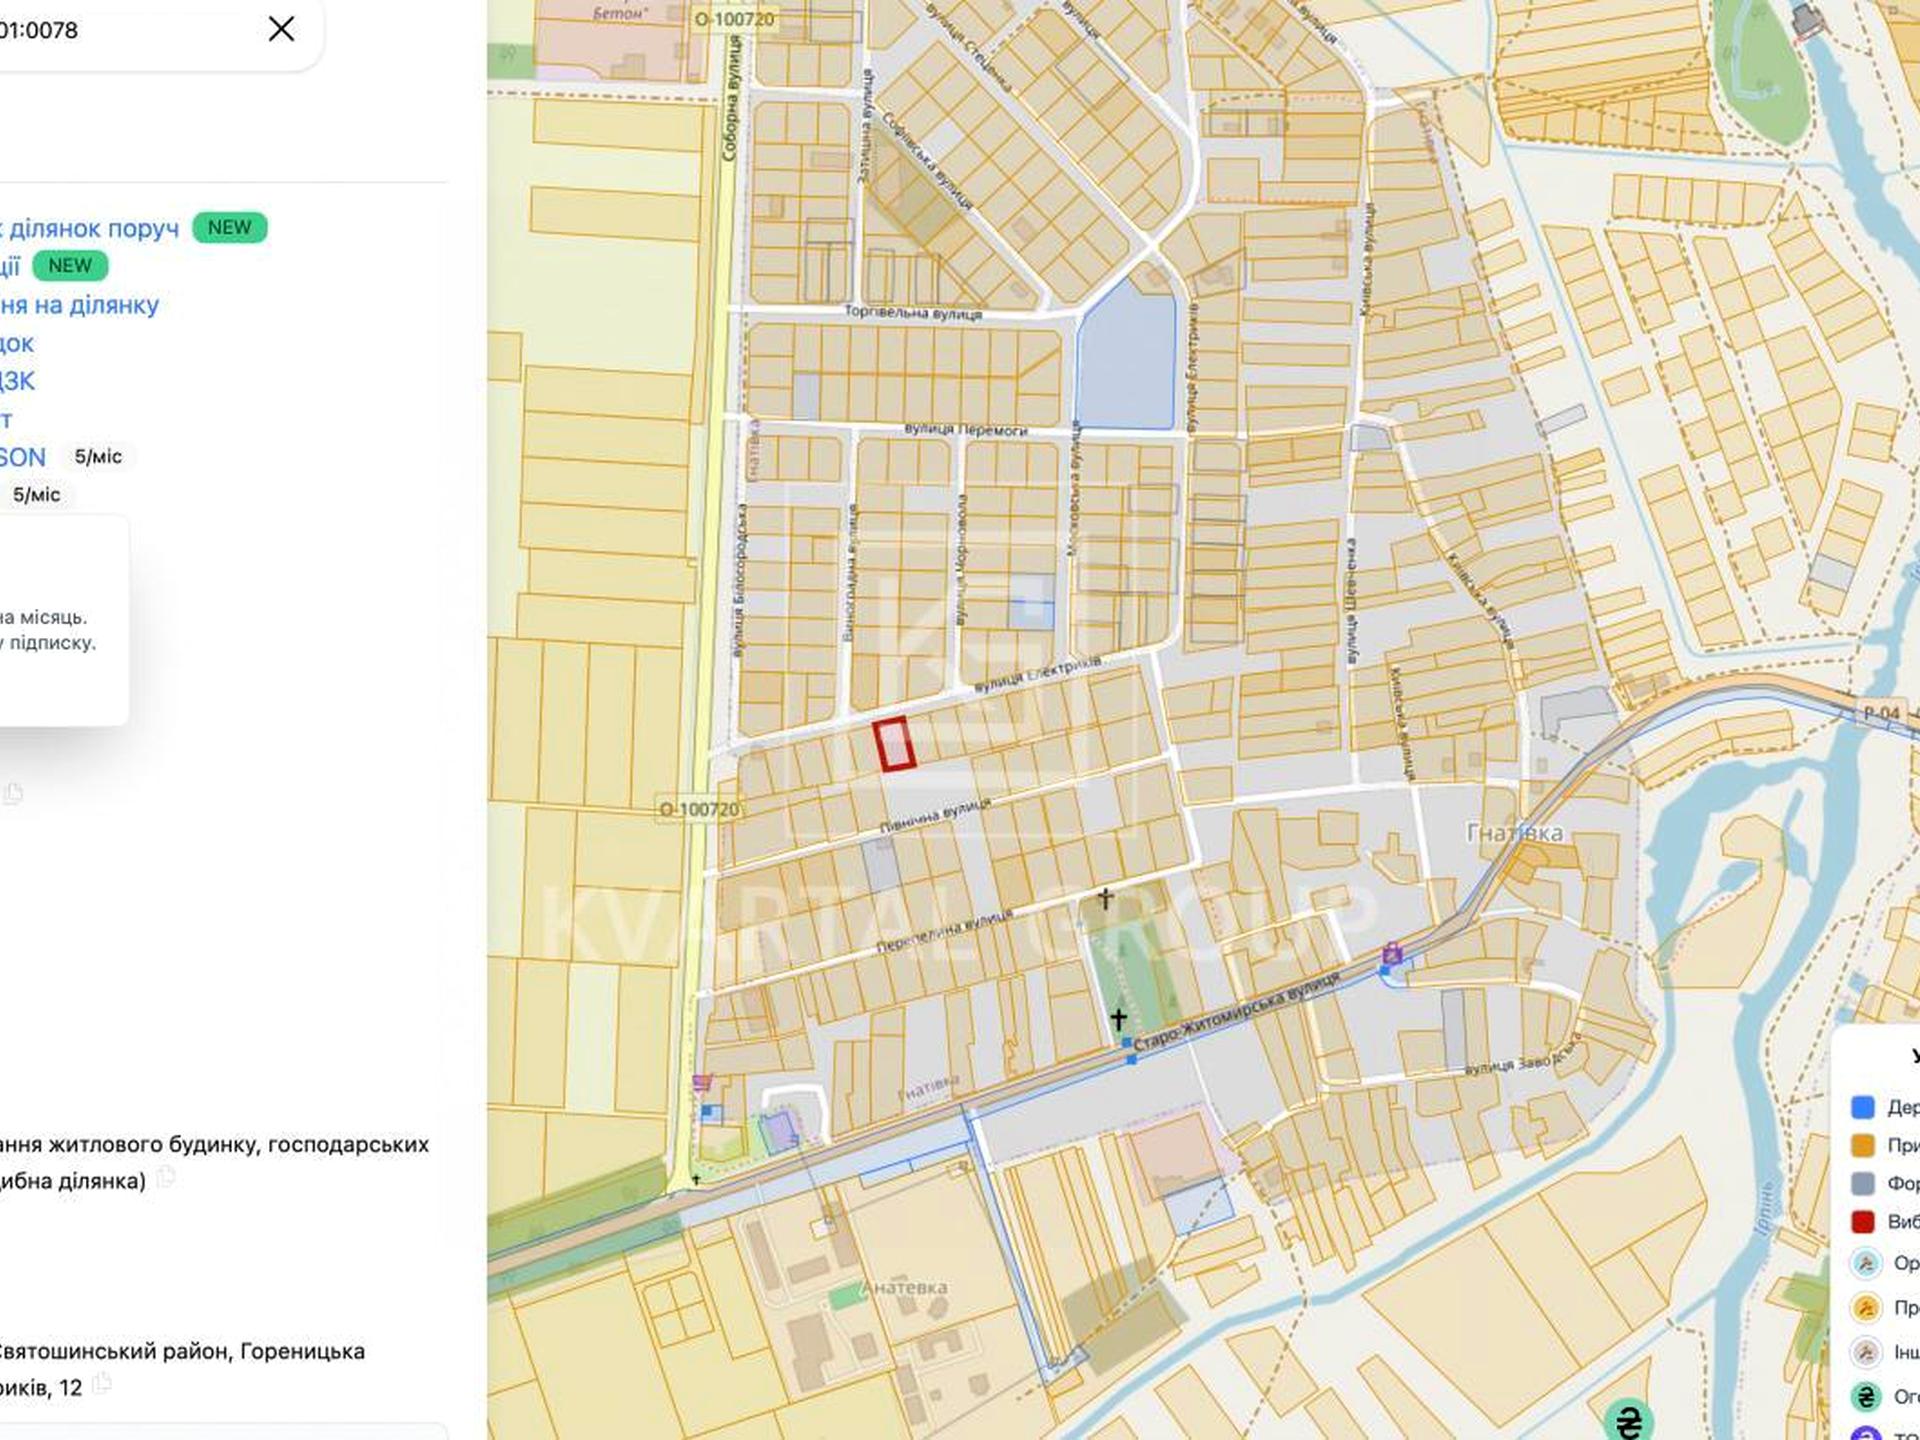Click the green hryvnia marker on the map

[1628, 1420]
